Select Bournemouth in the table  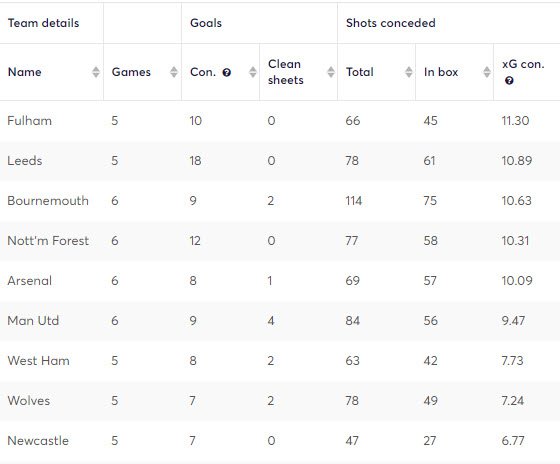click(48, 201)
